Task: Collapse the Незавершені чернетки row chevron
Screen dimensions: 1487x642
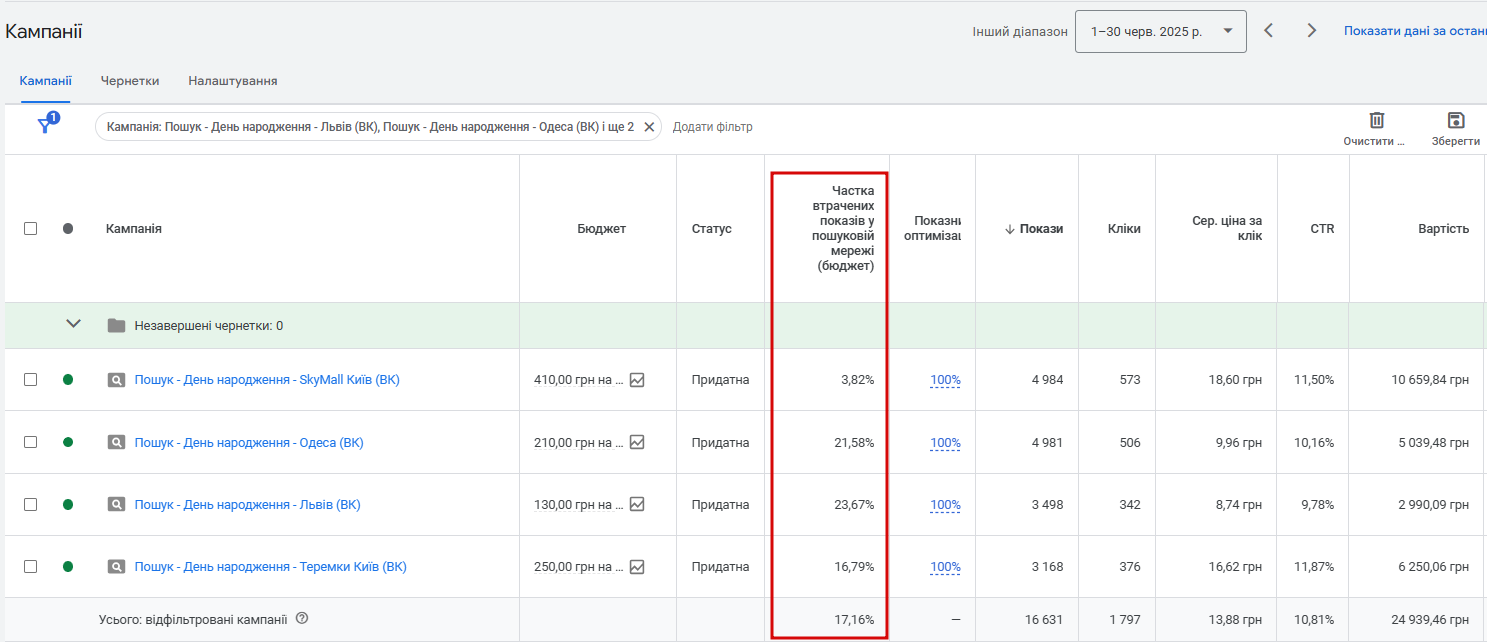Action: tap(73, 324)
